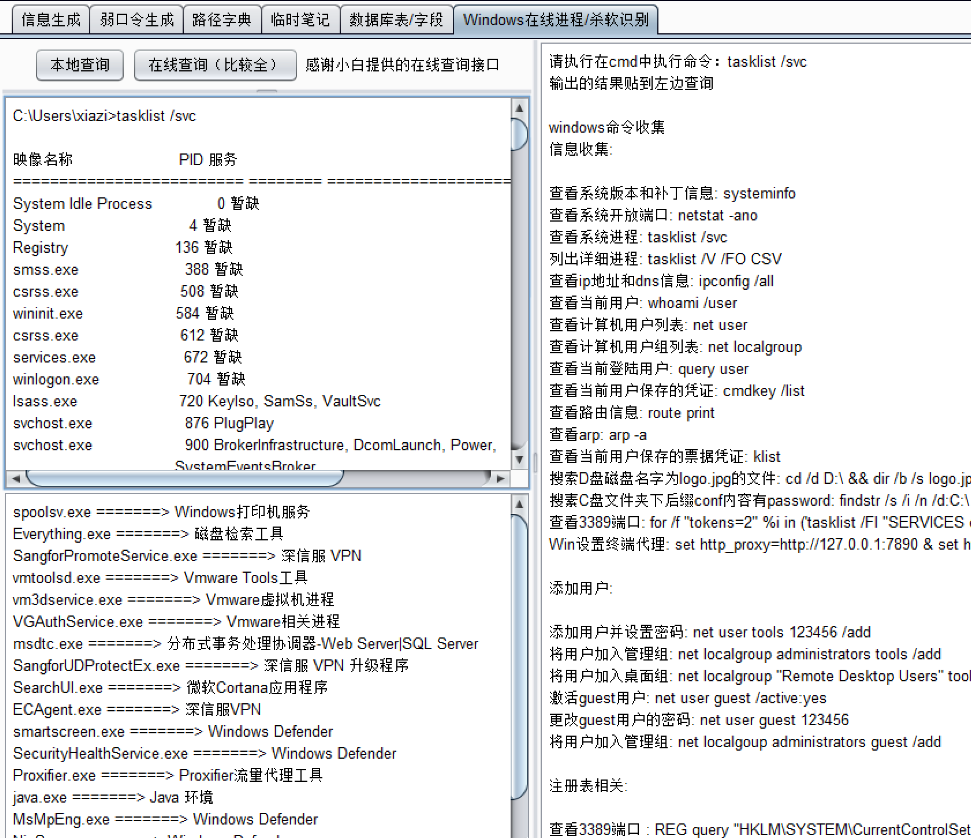This screenshot has height=838, width=971.
Task: Switch to the 弱口令生成 tab
Action: (x=137, y=19)
